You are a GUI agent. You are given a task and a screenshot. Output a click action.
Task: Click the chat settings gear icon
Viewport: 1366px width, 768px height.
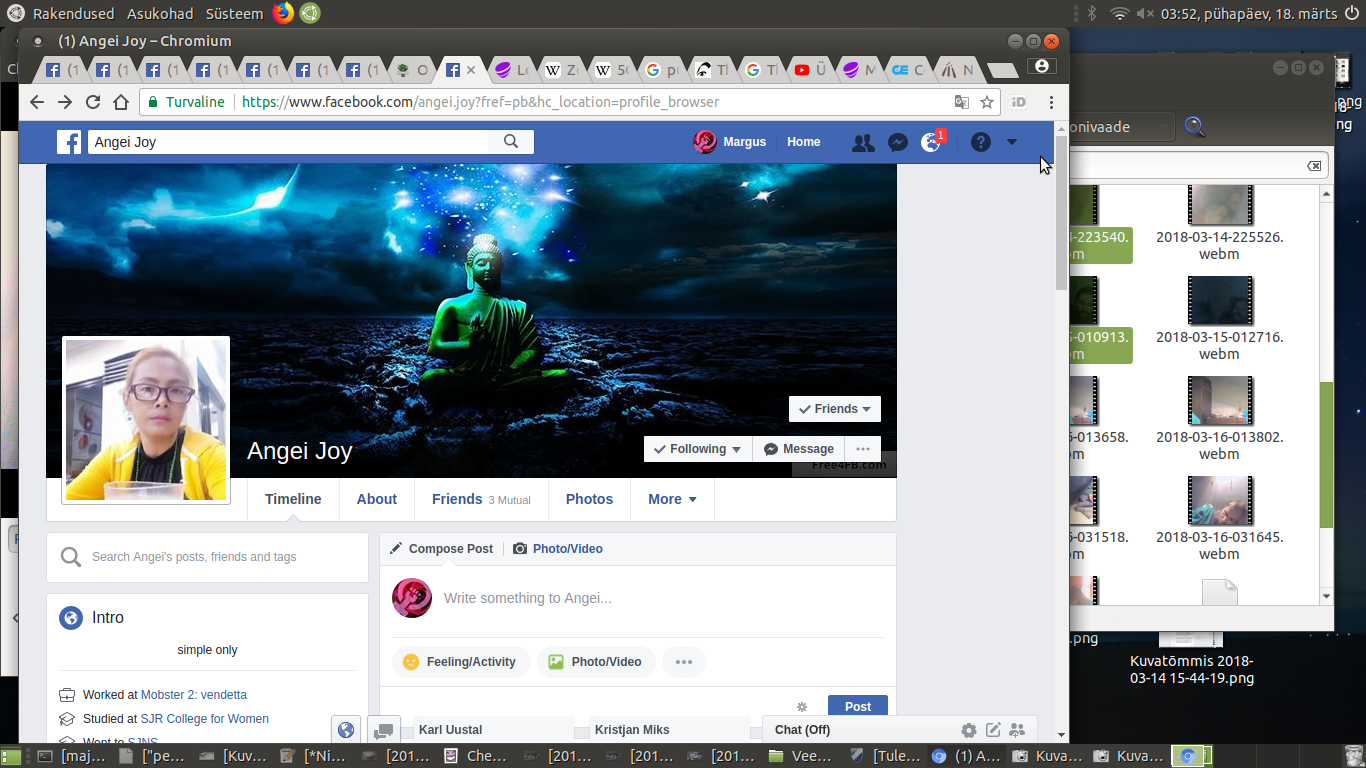pos(968,730)
